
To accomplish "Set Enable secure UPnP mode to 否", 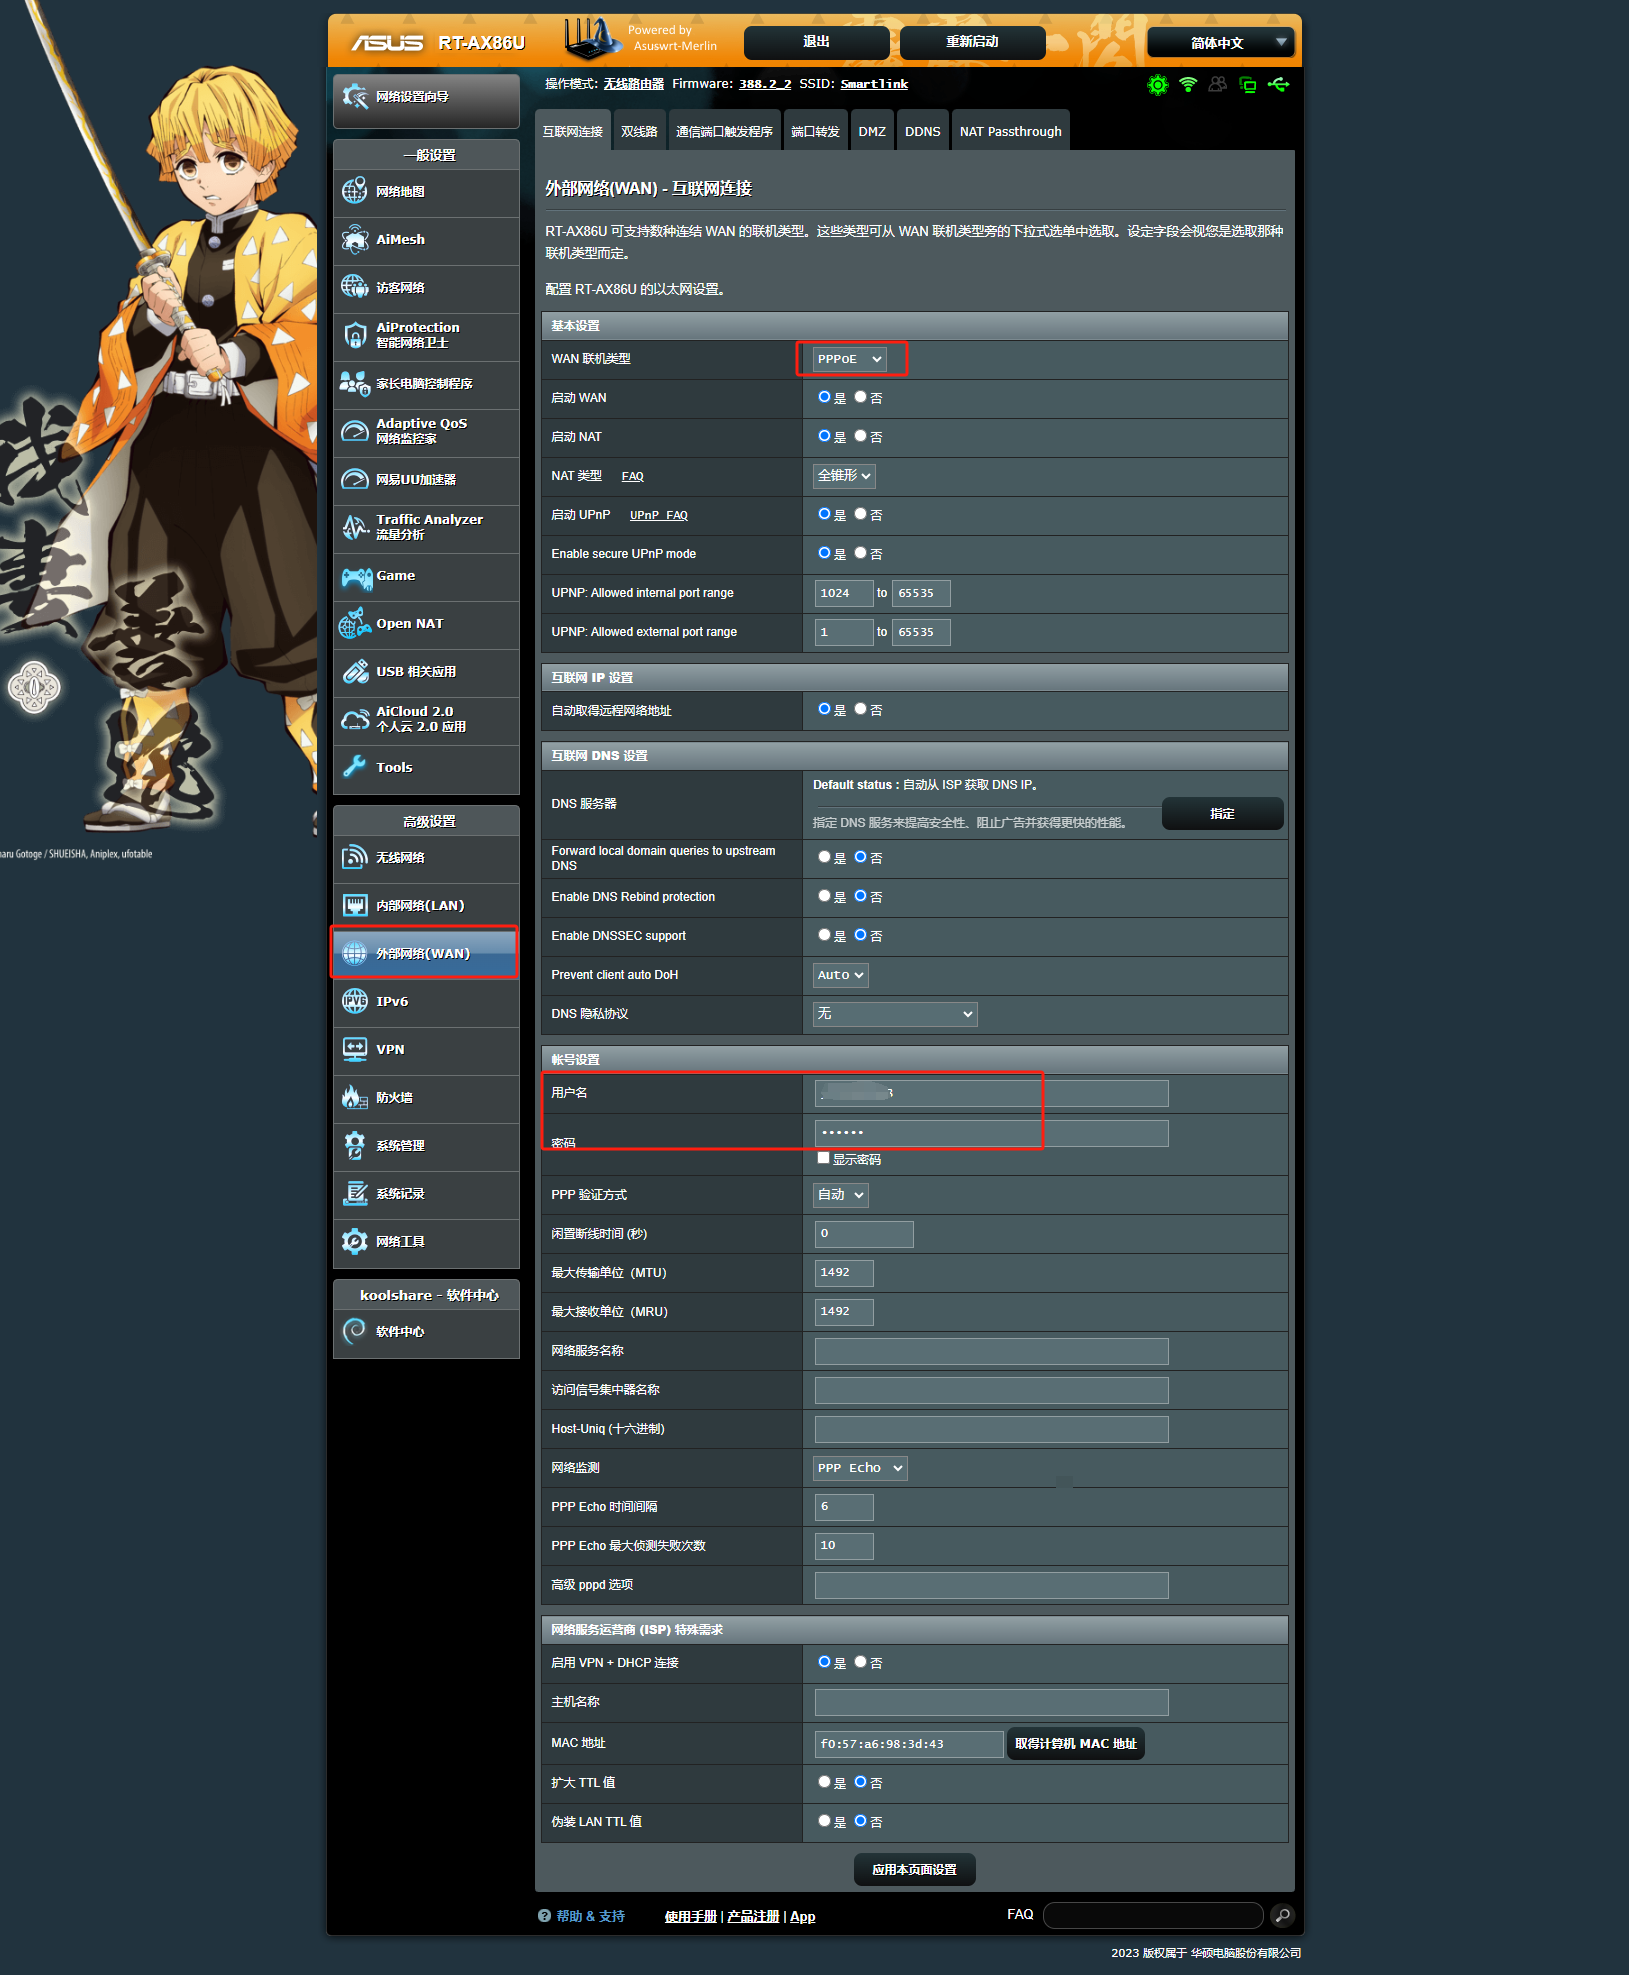I will (860, 553).
